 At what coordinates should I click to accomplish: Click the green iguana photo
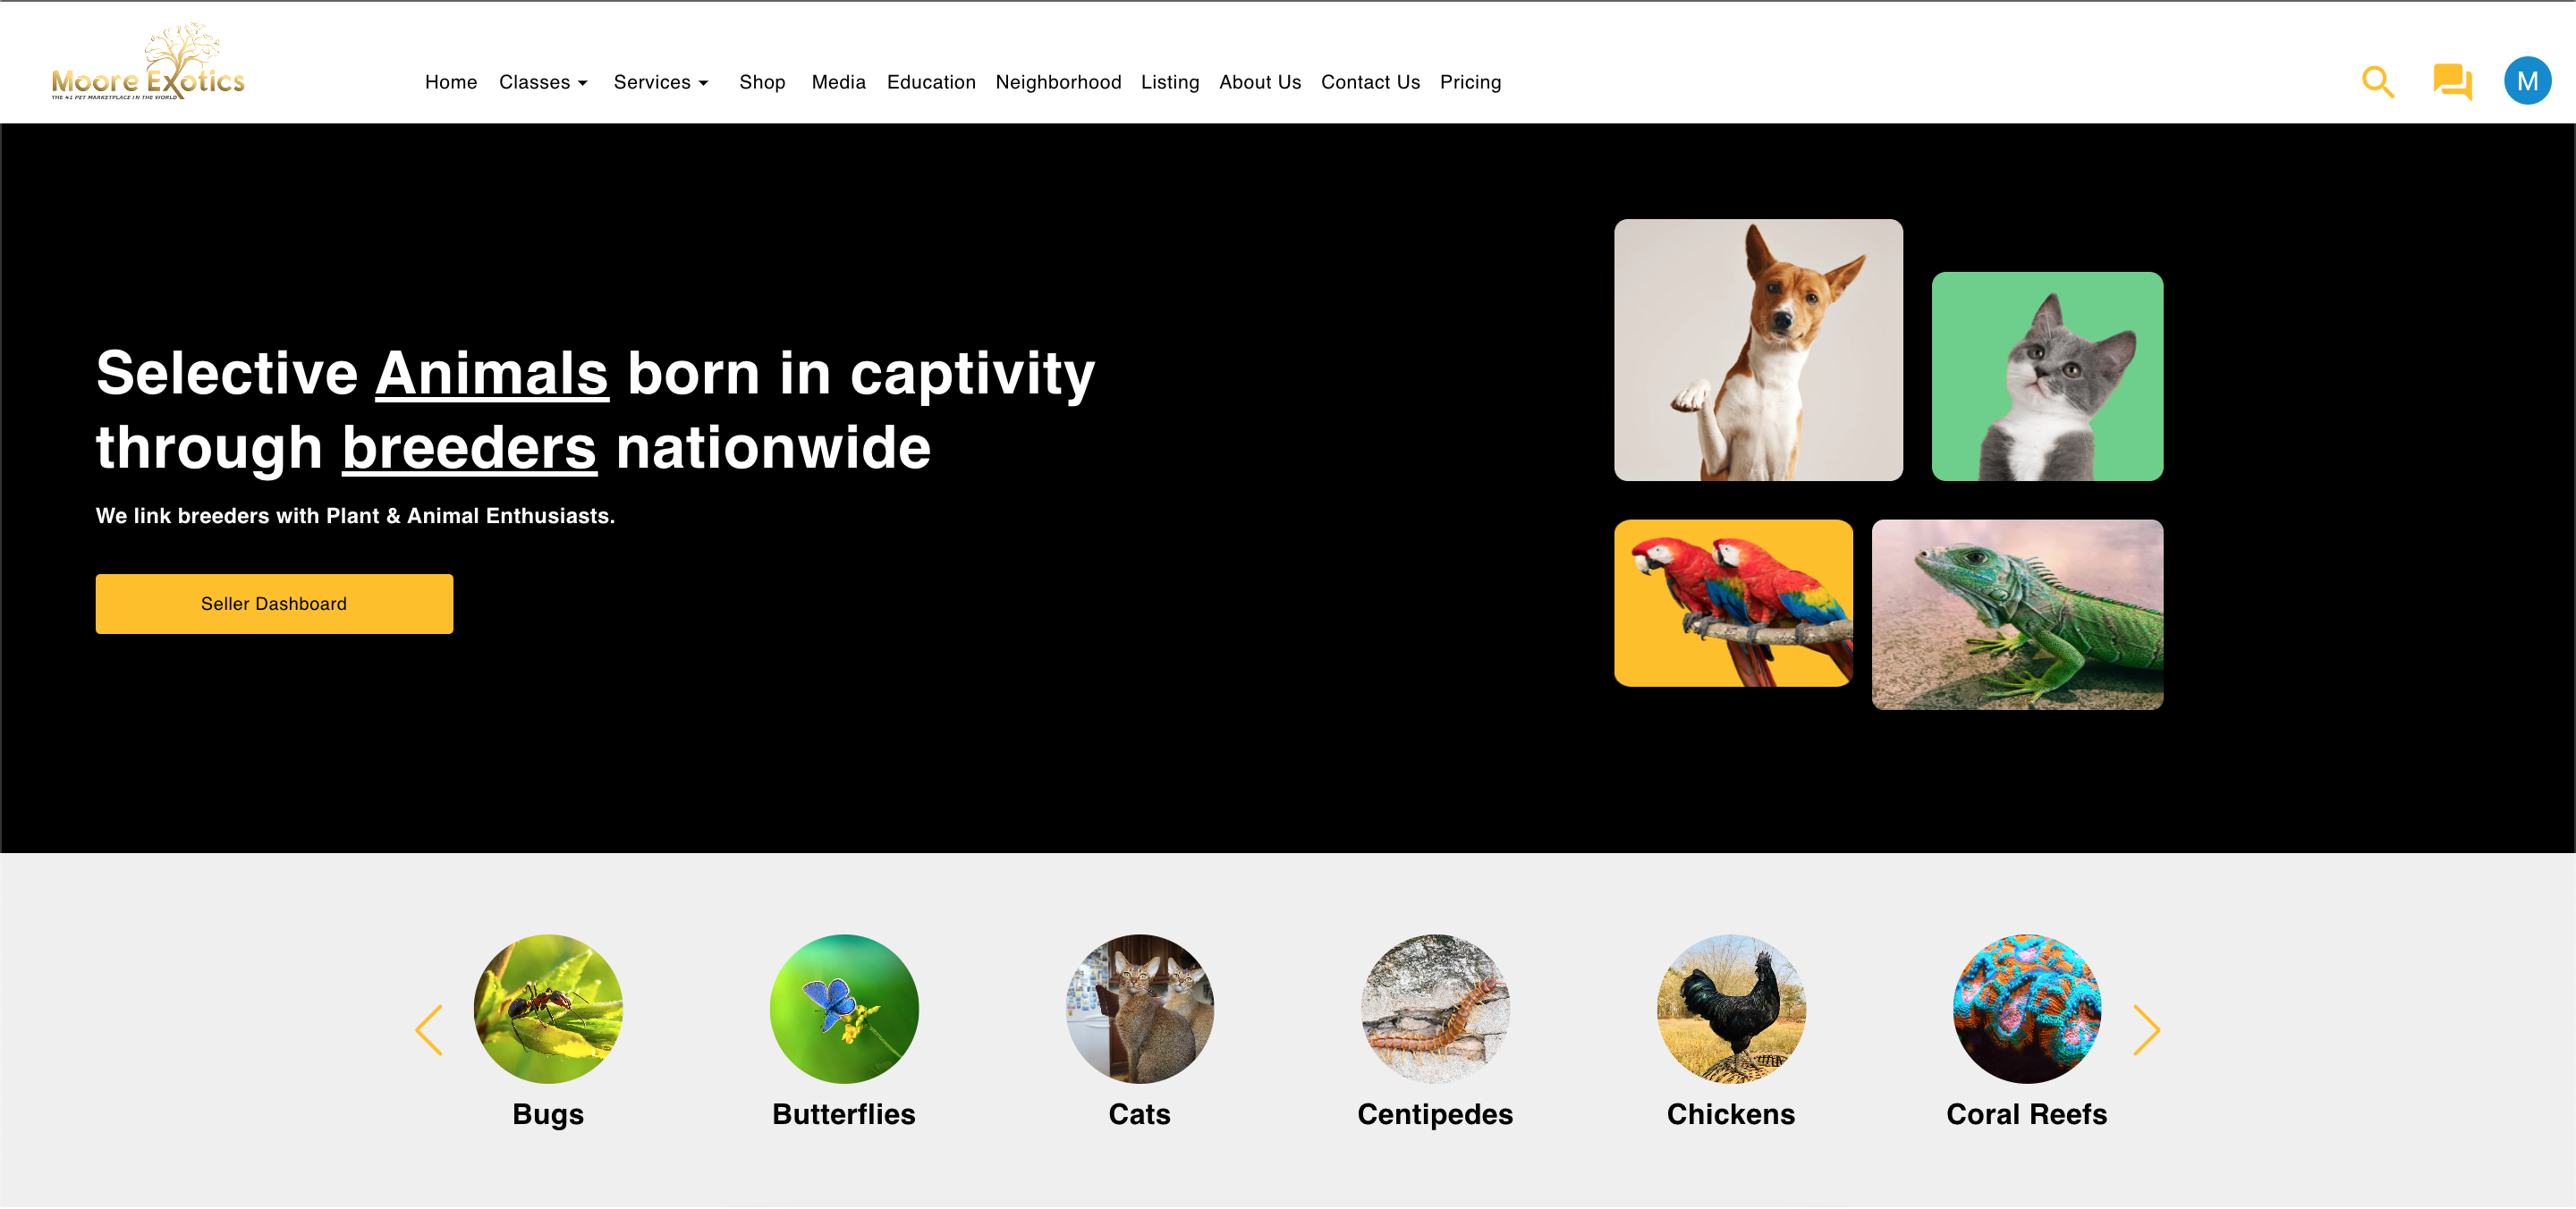click(2017, 614)
